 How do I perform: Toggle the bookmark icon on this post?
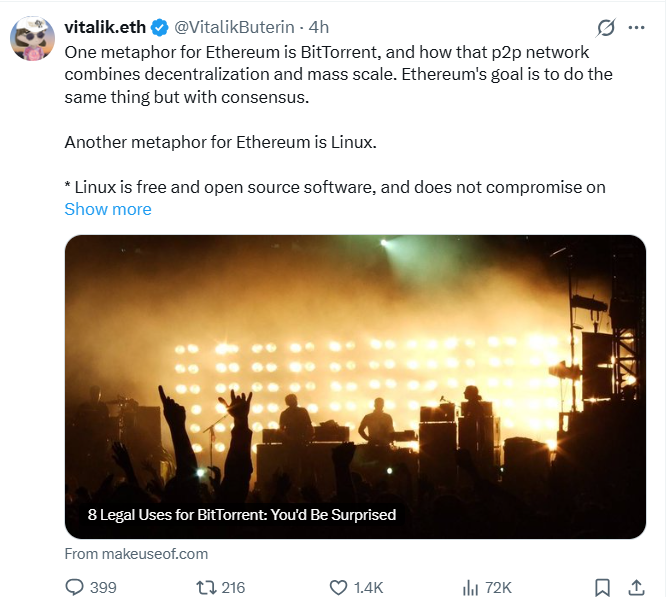point(602,587)
